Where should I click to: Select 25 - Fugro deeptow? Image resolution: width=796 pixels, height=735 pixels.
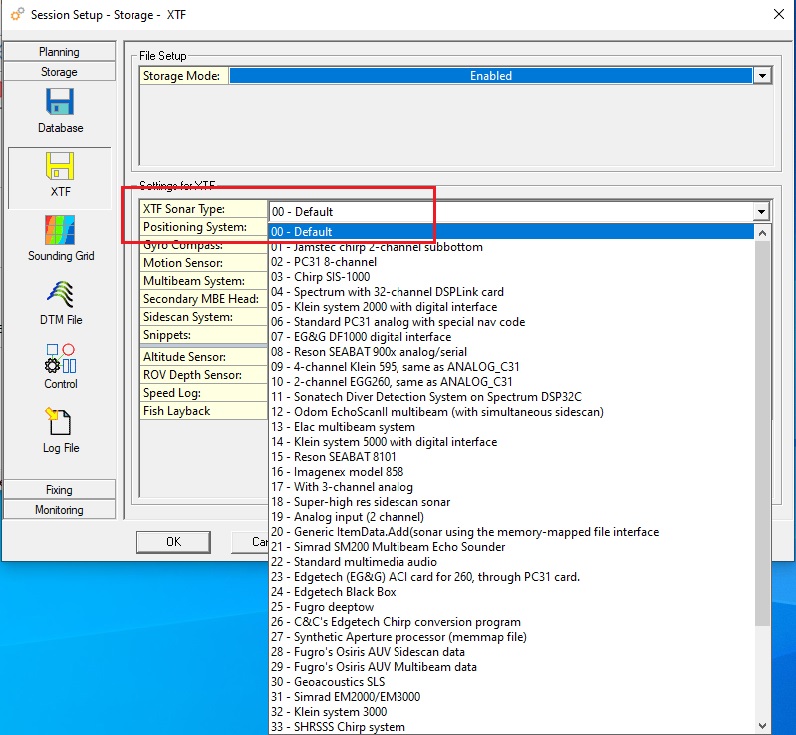point(511,607)
